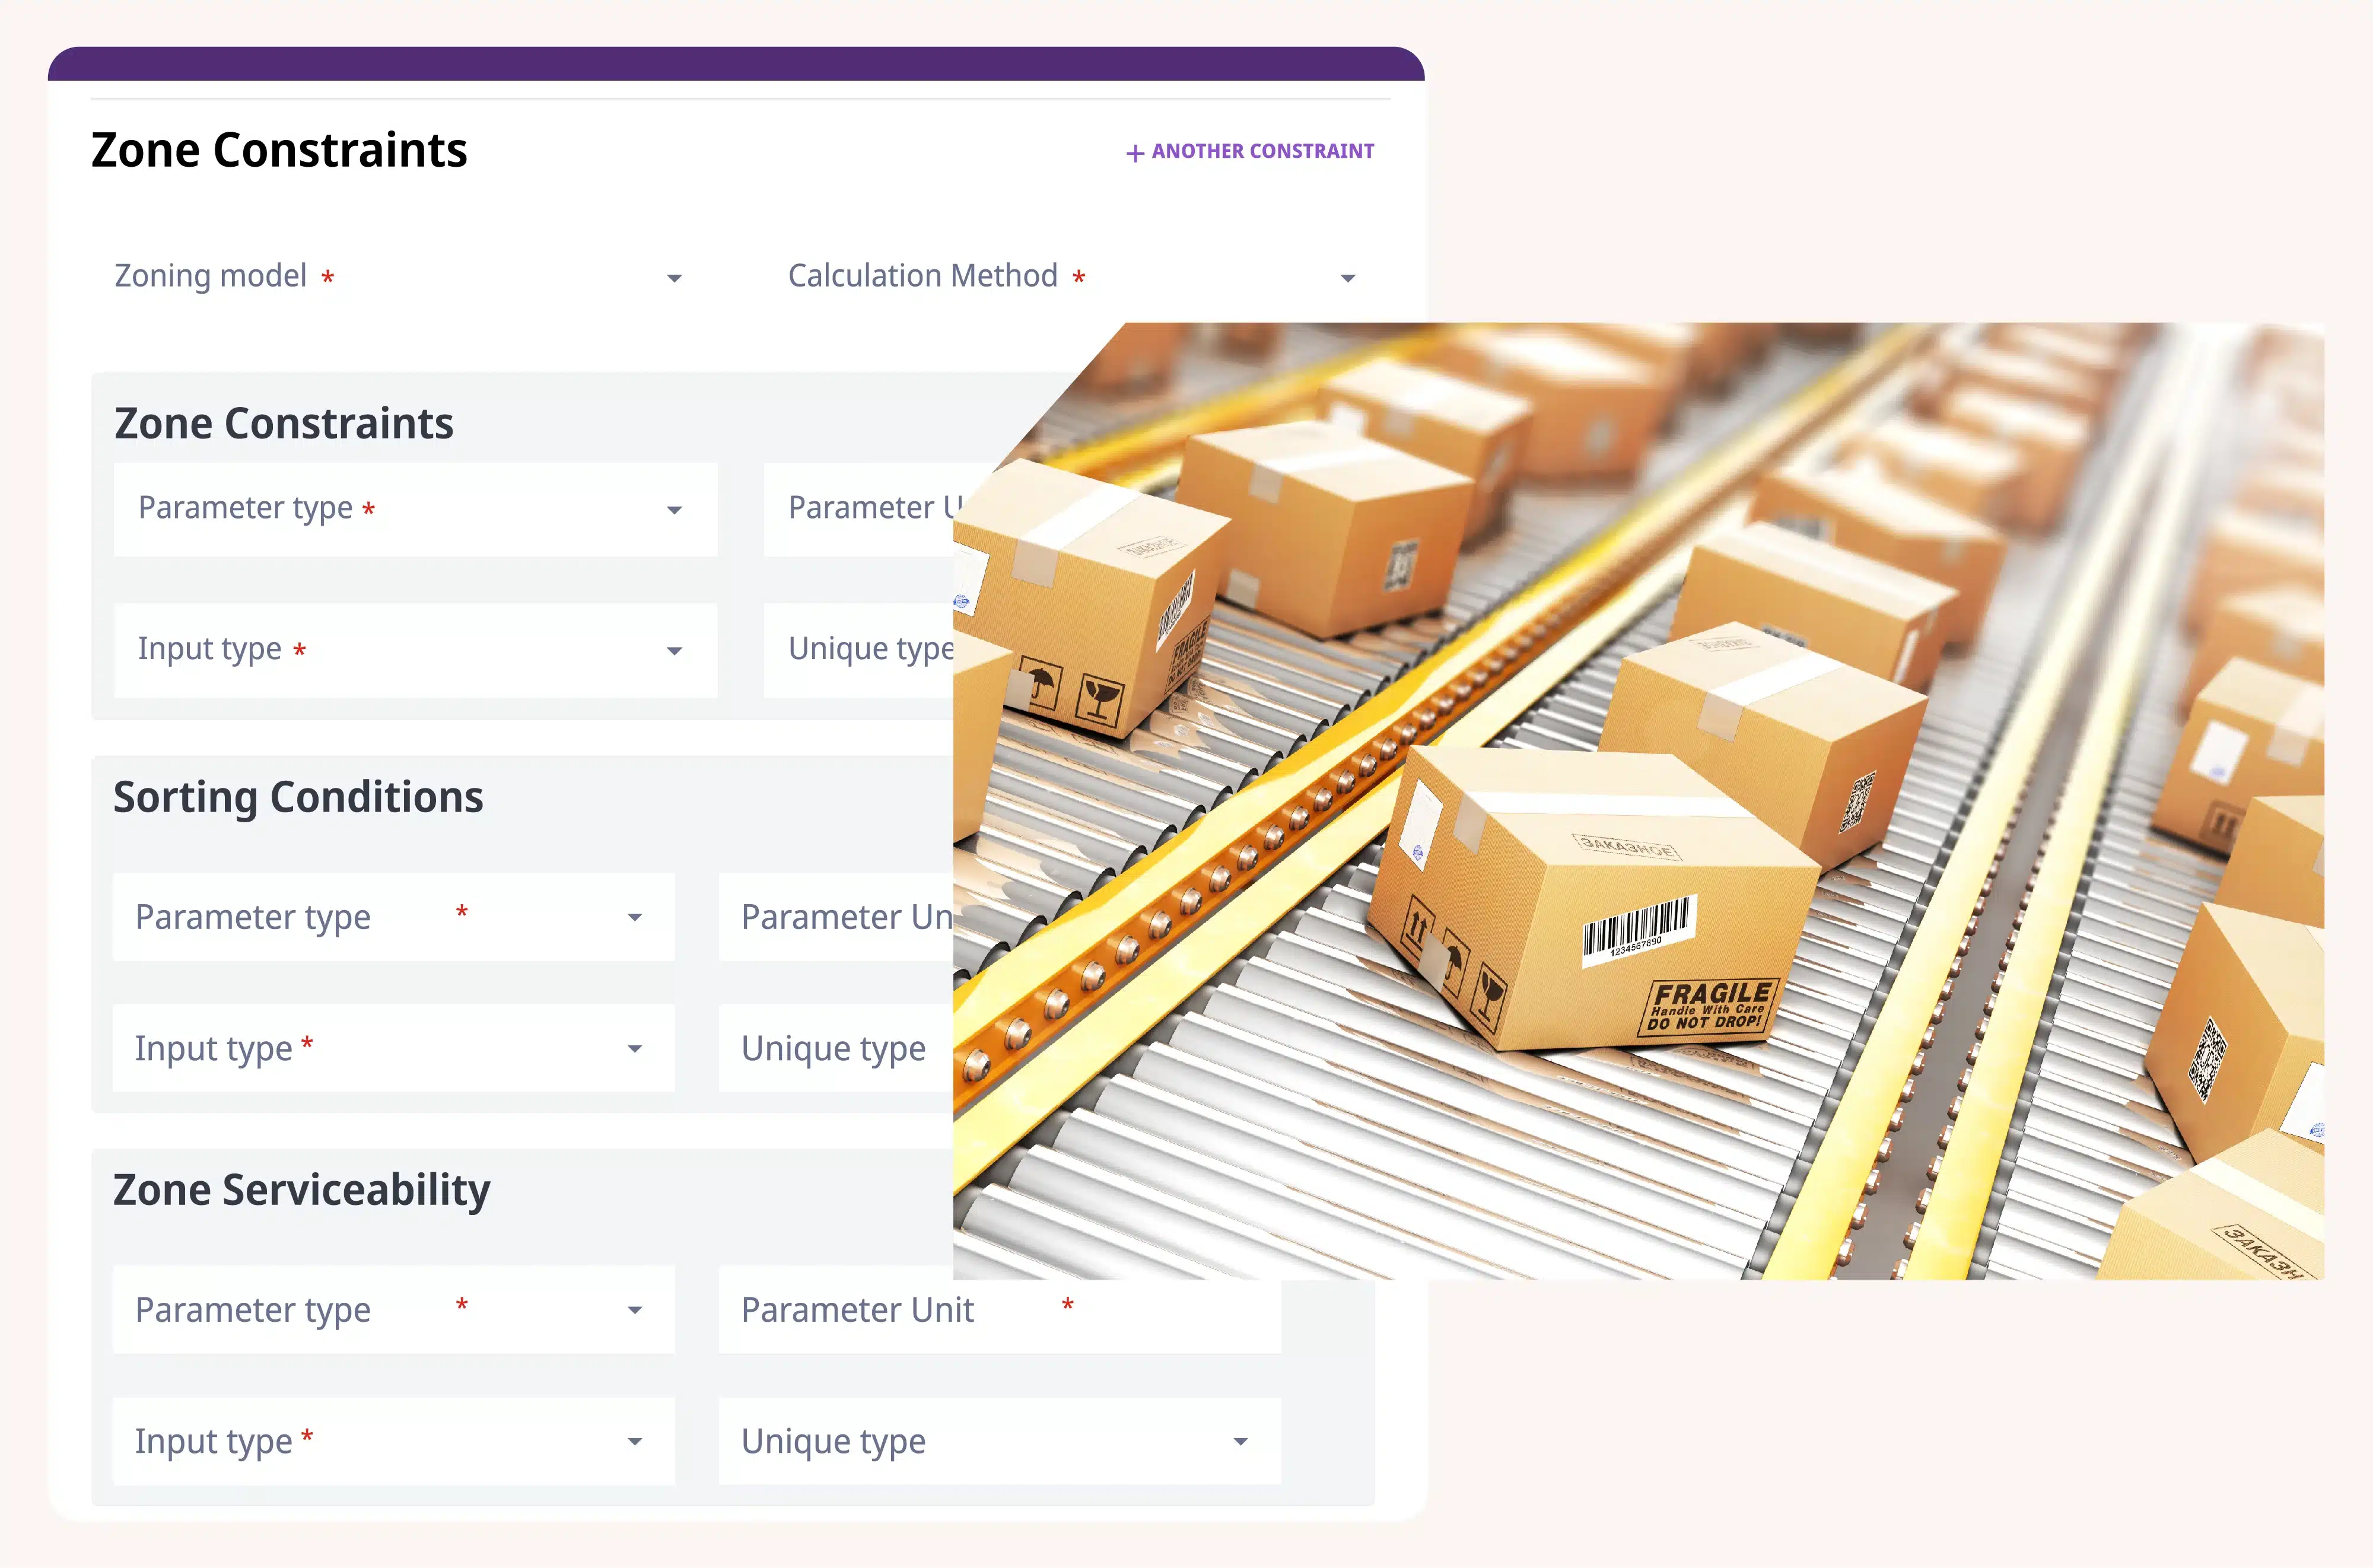Image resolution: width=2373 pixels, height=1568 pixels.
Task: Click Parameter Unit field in Sorting Conditions
Action: tap(836, 917)
